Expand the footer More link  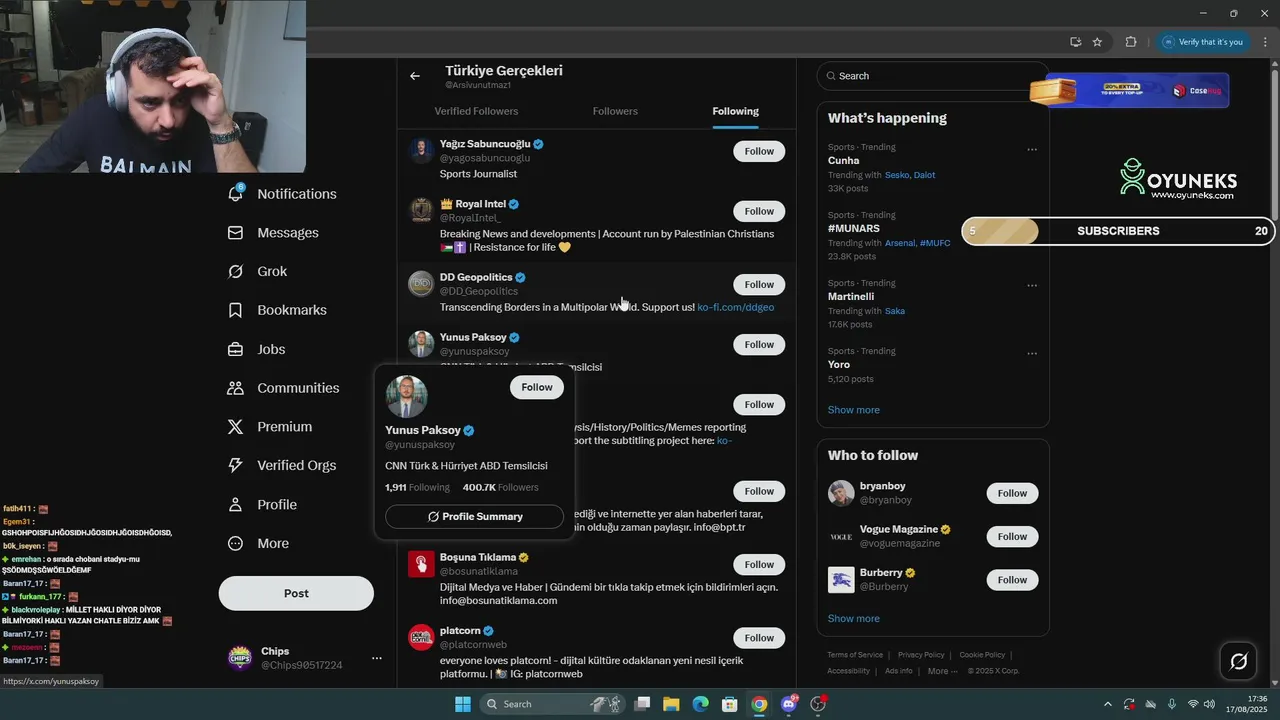942,671
